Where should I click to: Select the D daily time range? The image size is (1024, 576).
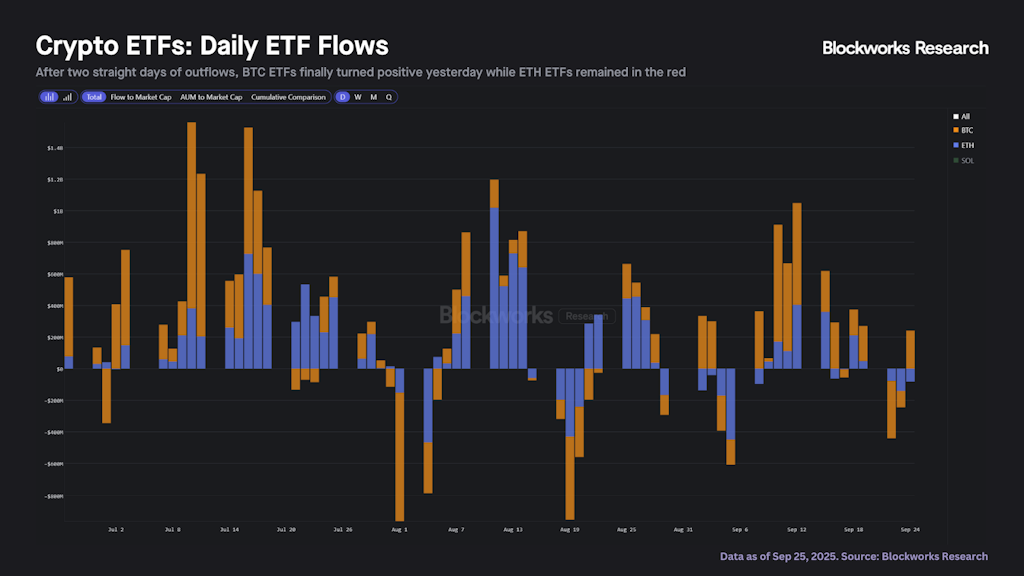(x=341, y=97)
